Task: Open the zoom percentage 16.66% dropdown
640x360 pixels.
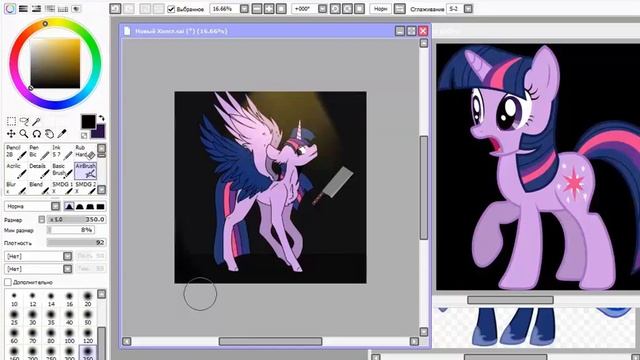Action: click(x=244, y=9)
